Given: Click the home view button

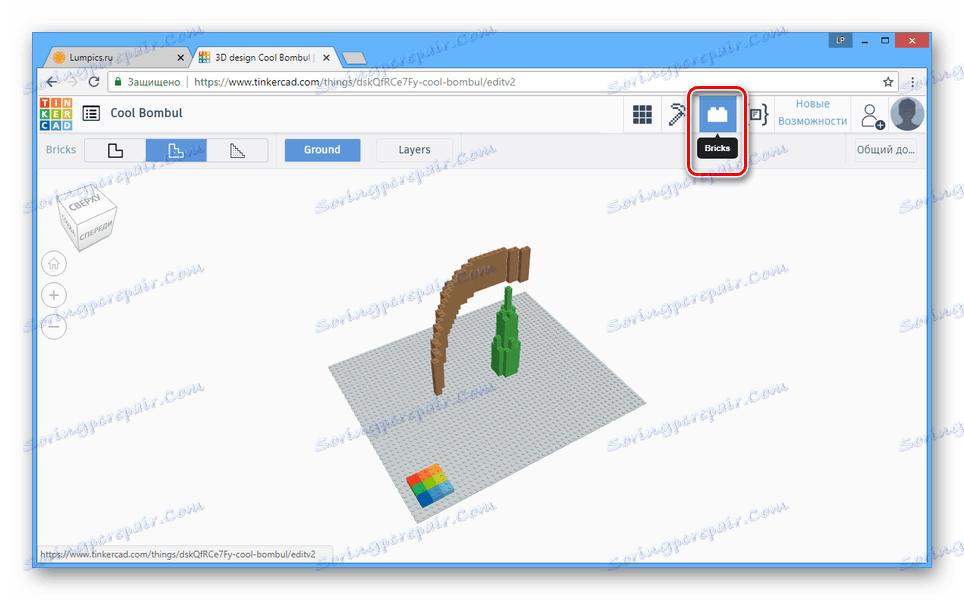Looking at the screenshot, I should click(54, 264).
